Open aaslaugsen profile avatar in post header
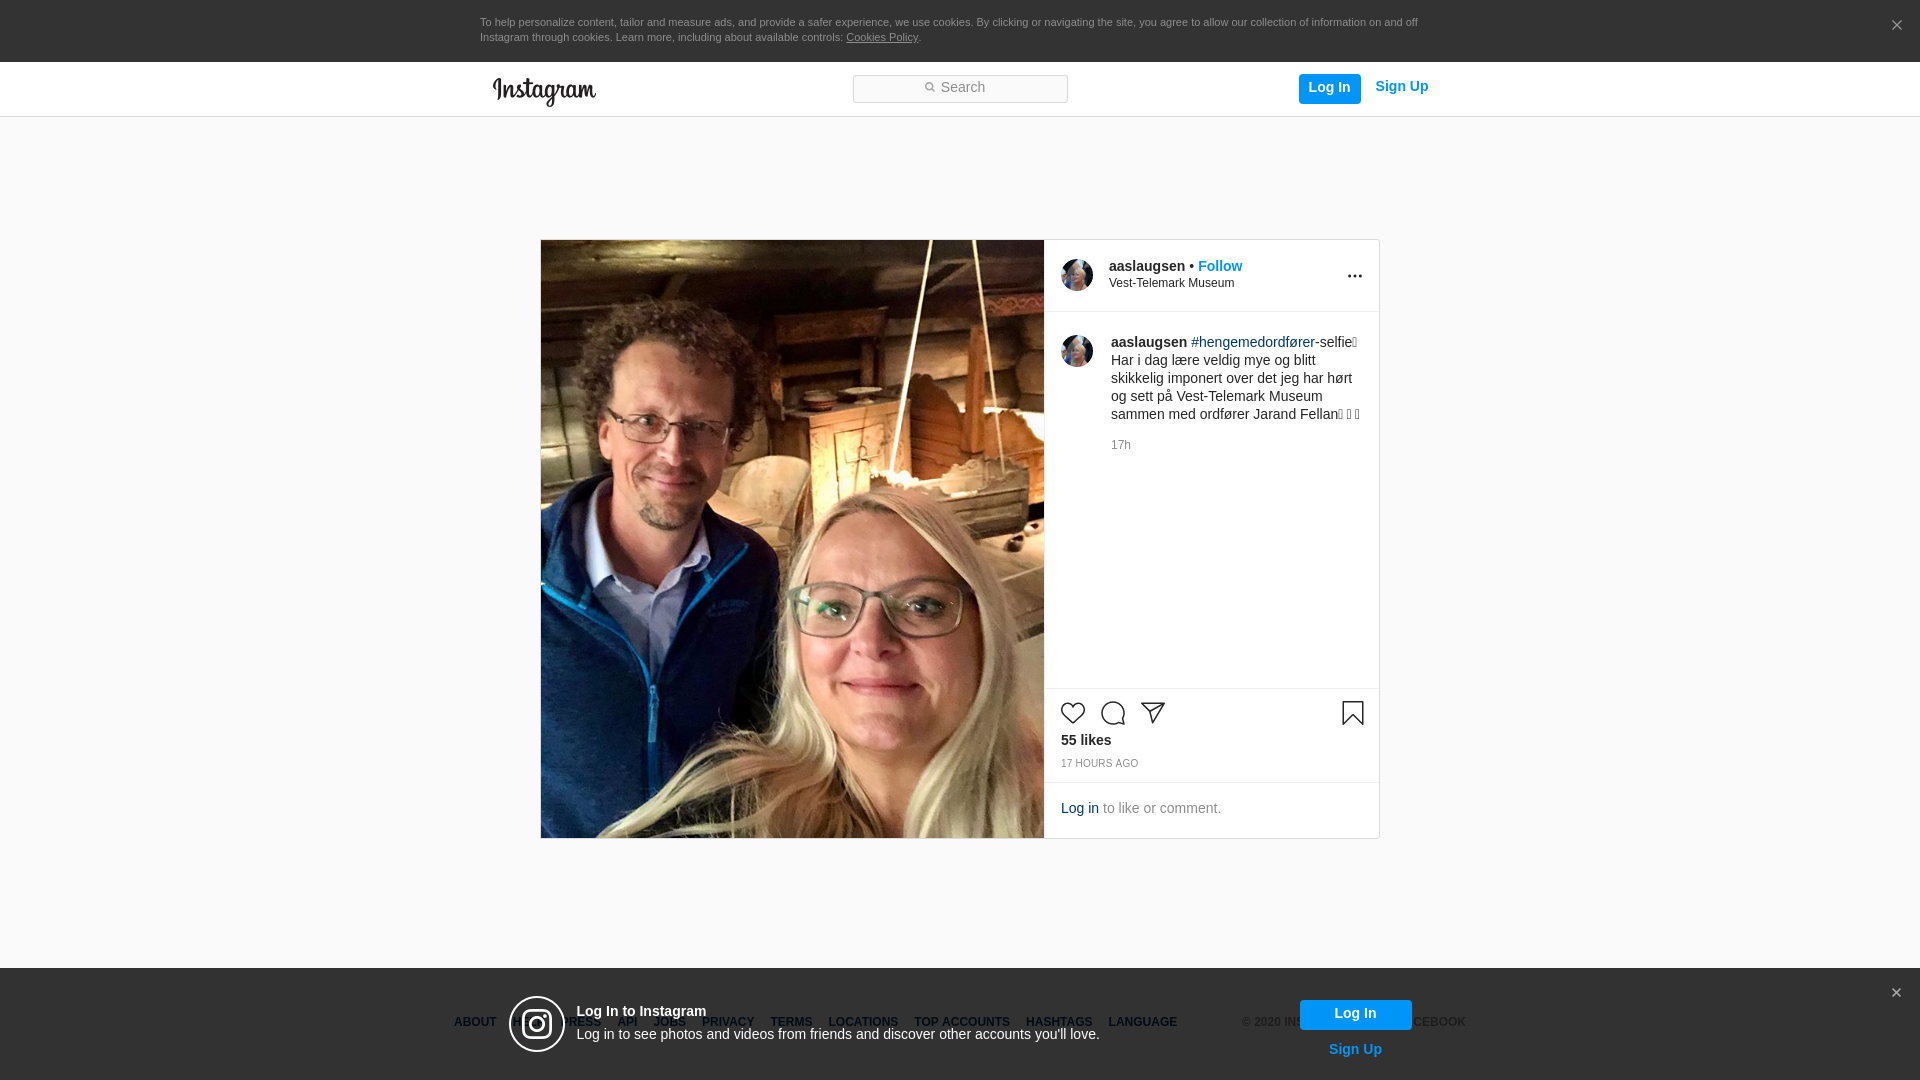The image size is (1920, 1080). coord(1077,275)
